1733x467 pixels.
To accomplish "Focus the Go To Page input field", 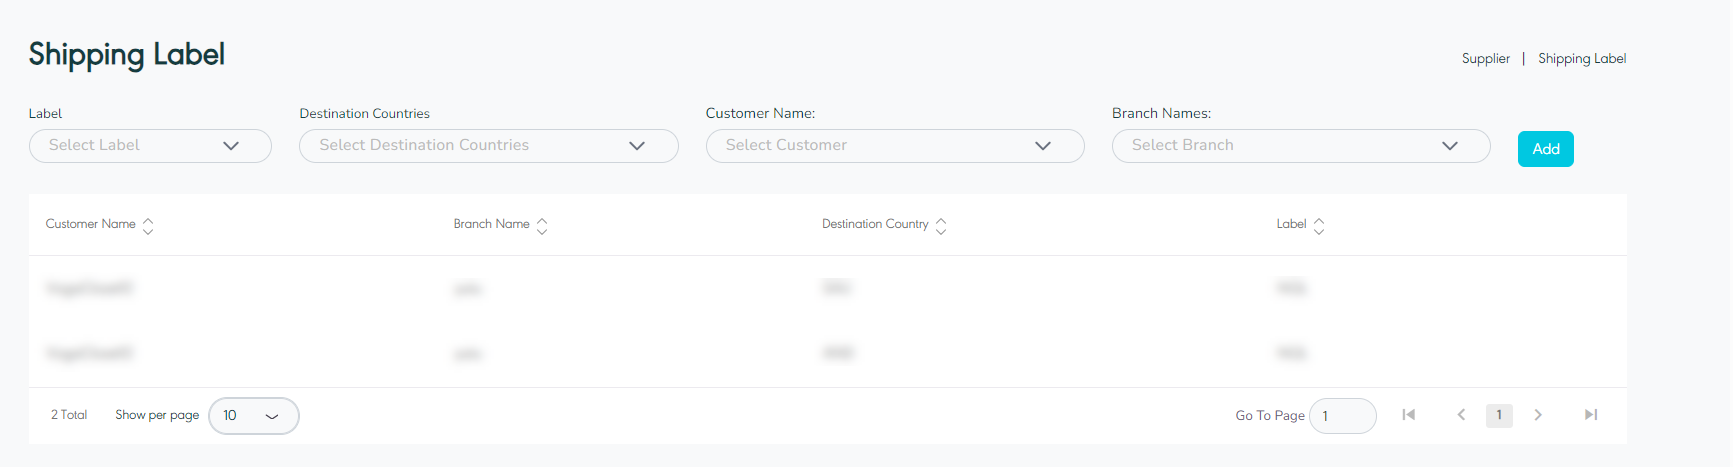I will (x=1343, y=416).
